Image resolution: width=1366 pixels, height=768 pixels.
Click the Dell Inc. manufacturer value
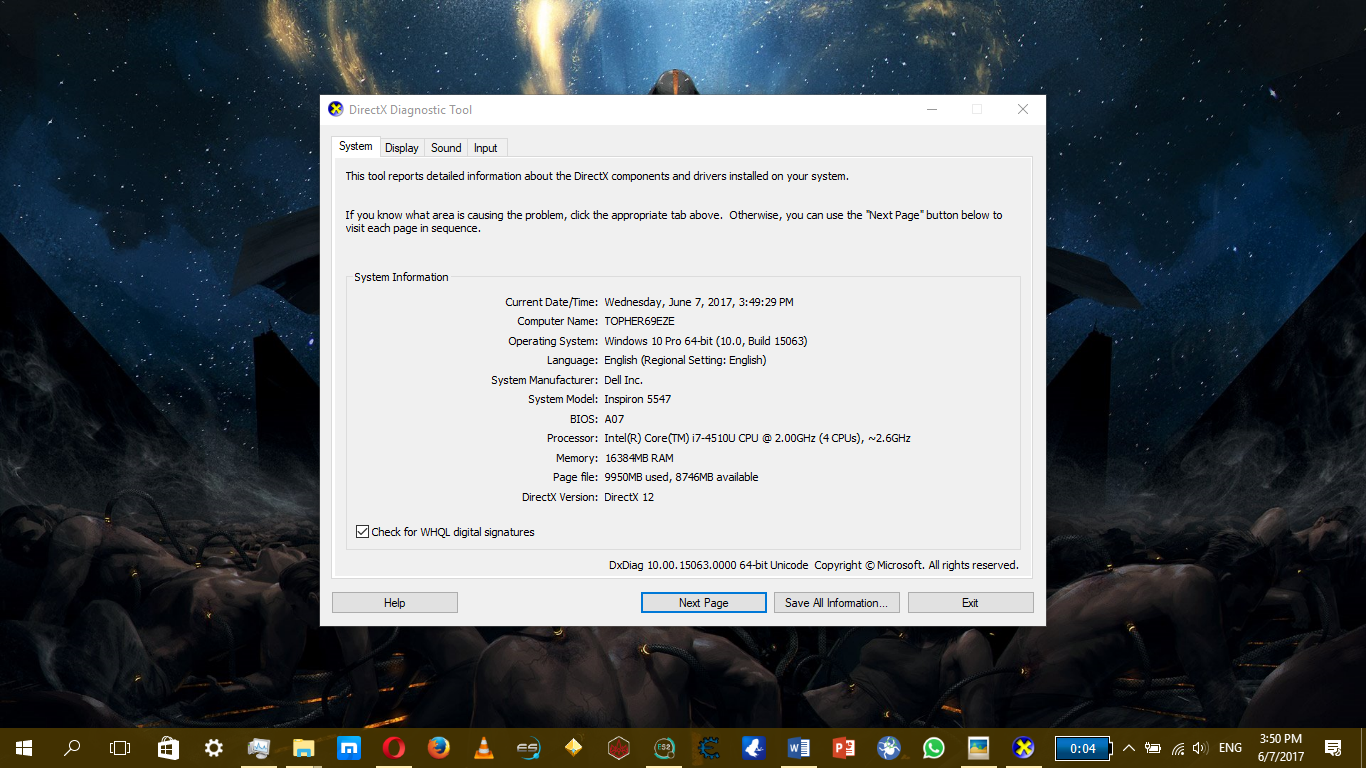pos(624,380)
